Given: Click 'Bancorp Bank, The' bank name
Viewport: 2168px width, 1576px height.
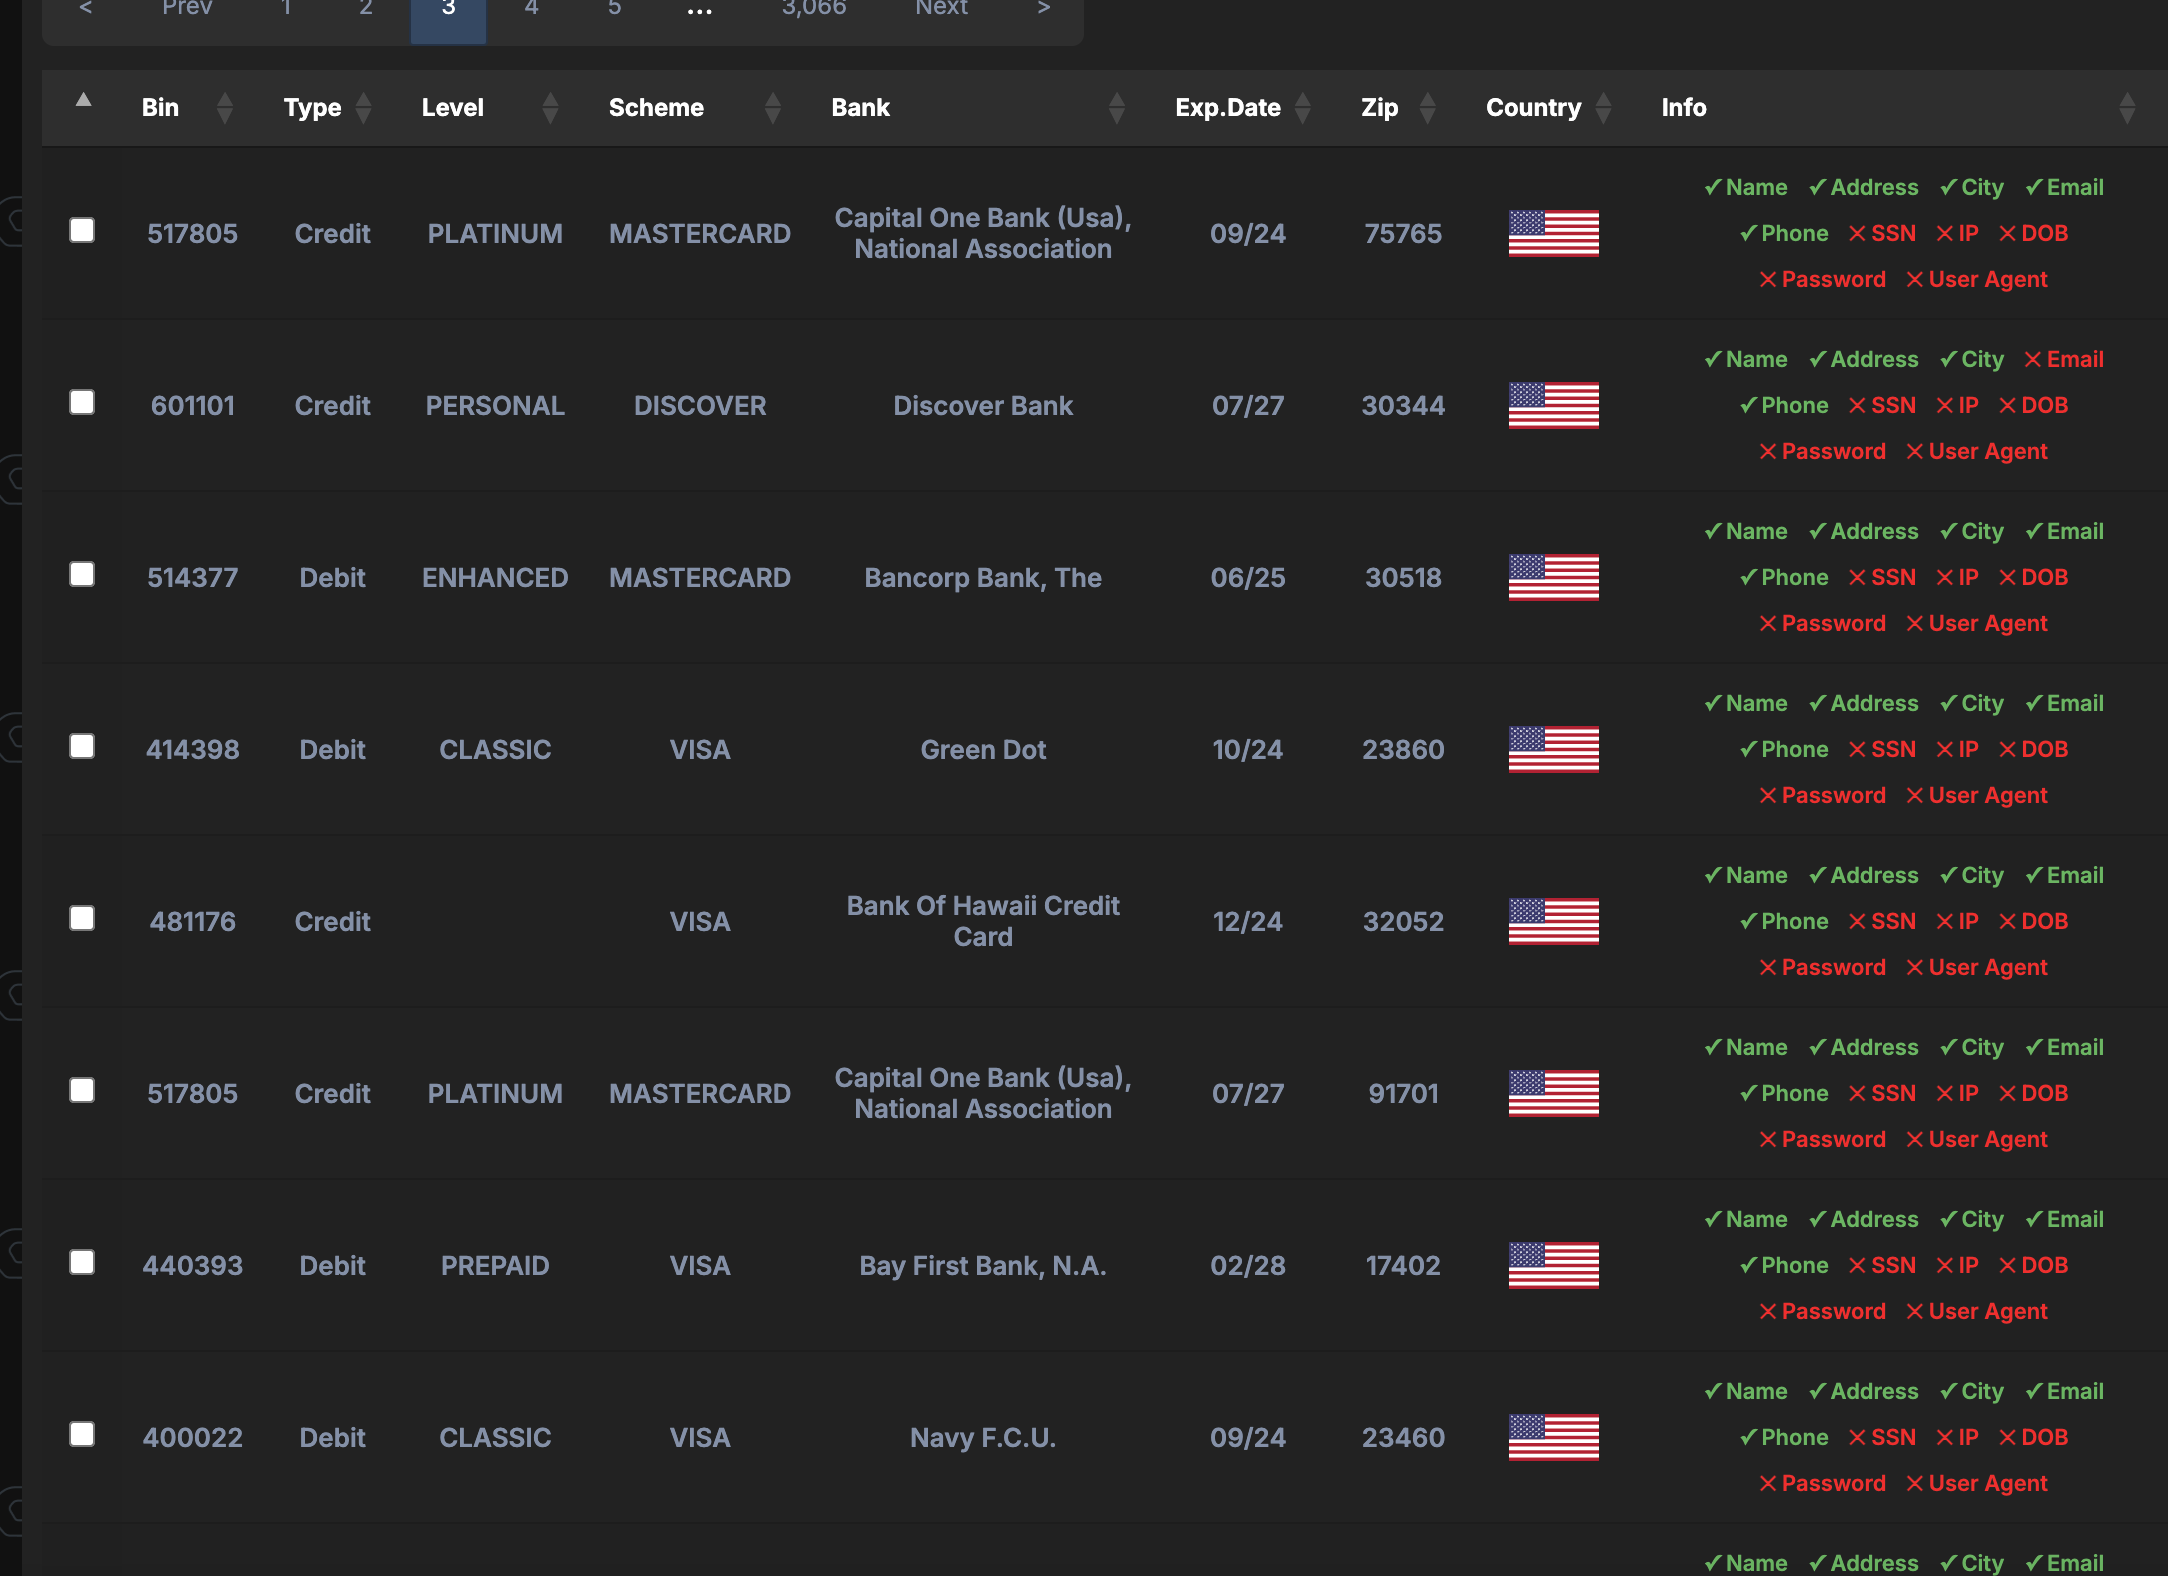Looking at the screenshot, I should tap(983, 578).
